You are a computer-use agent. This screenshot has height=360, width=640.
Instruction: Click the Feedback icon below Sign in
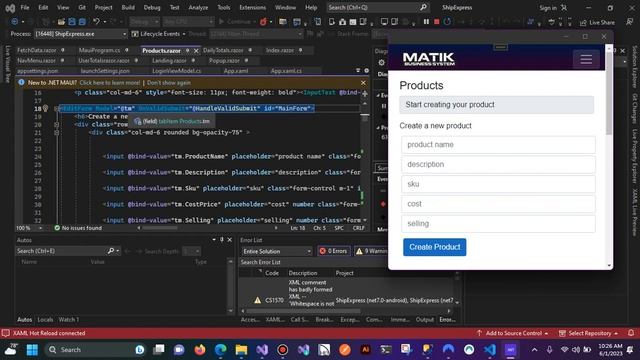[x=629, y=22]
